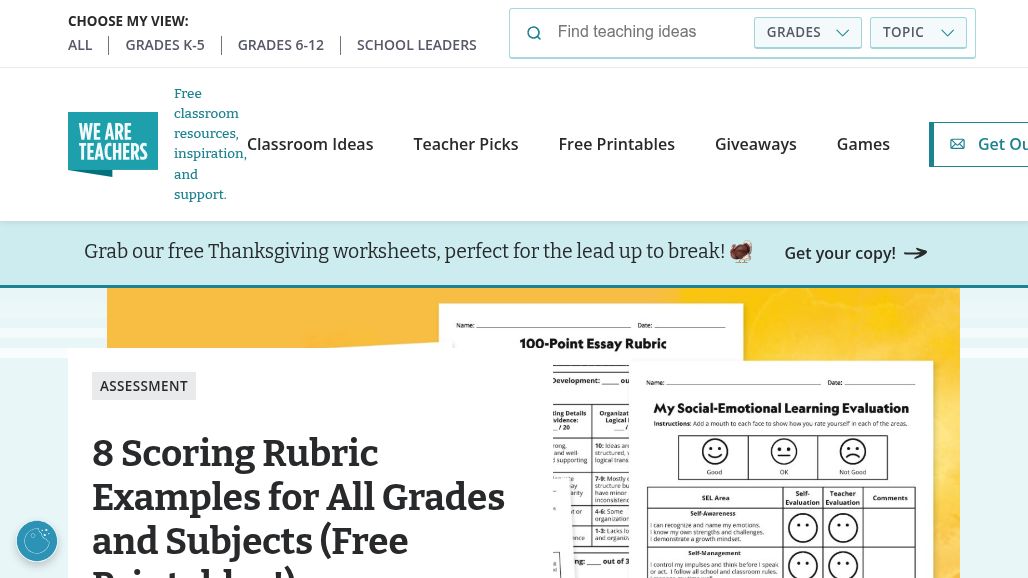Click the search magnifier icon
Viewport: 1028px width, 578px height.
(x=534, y=33)
